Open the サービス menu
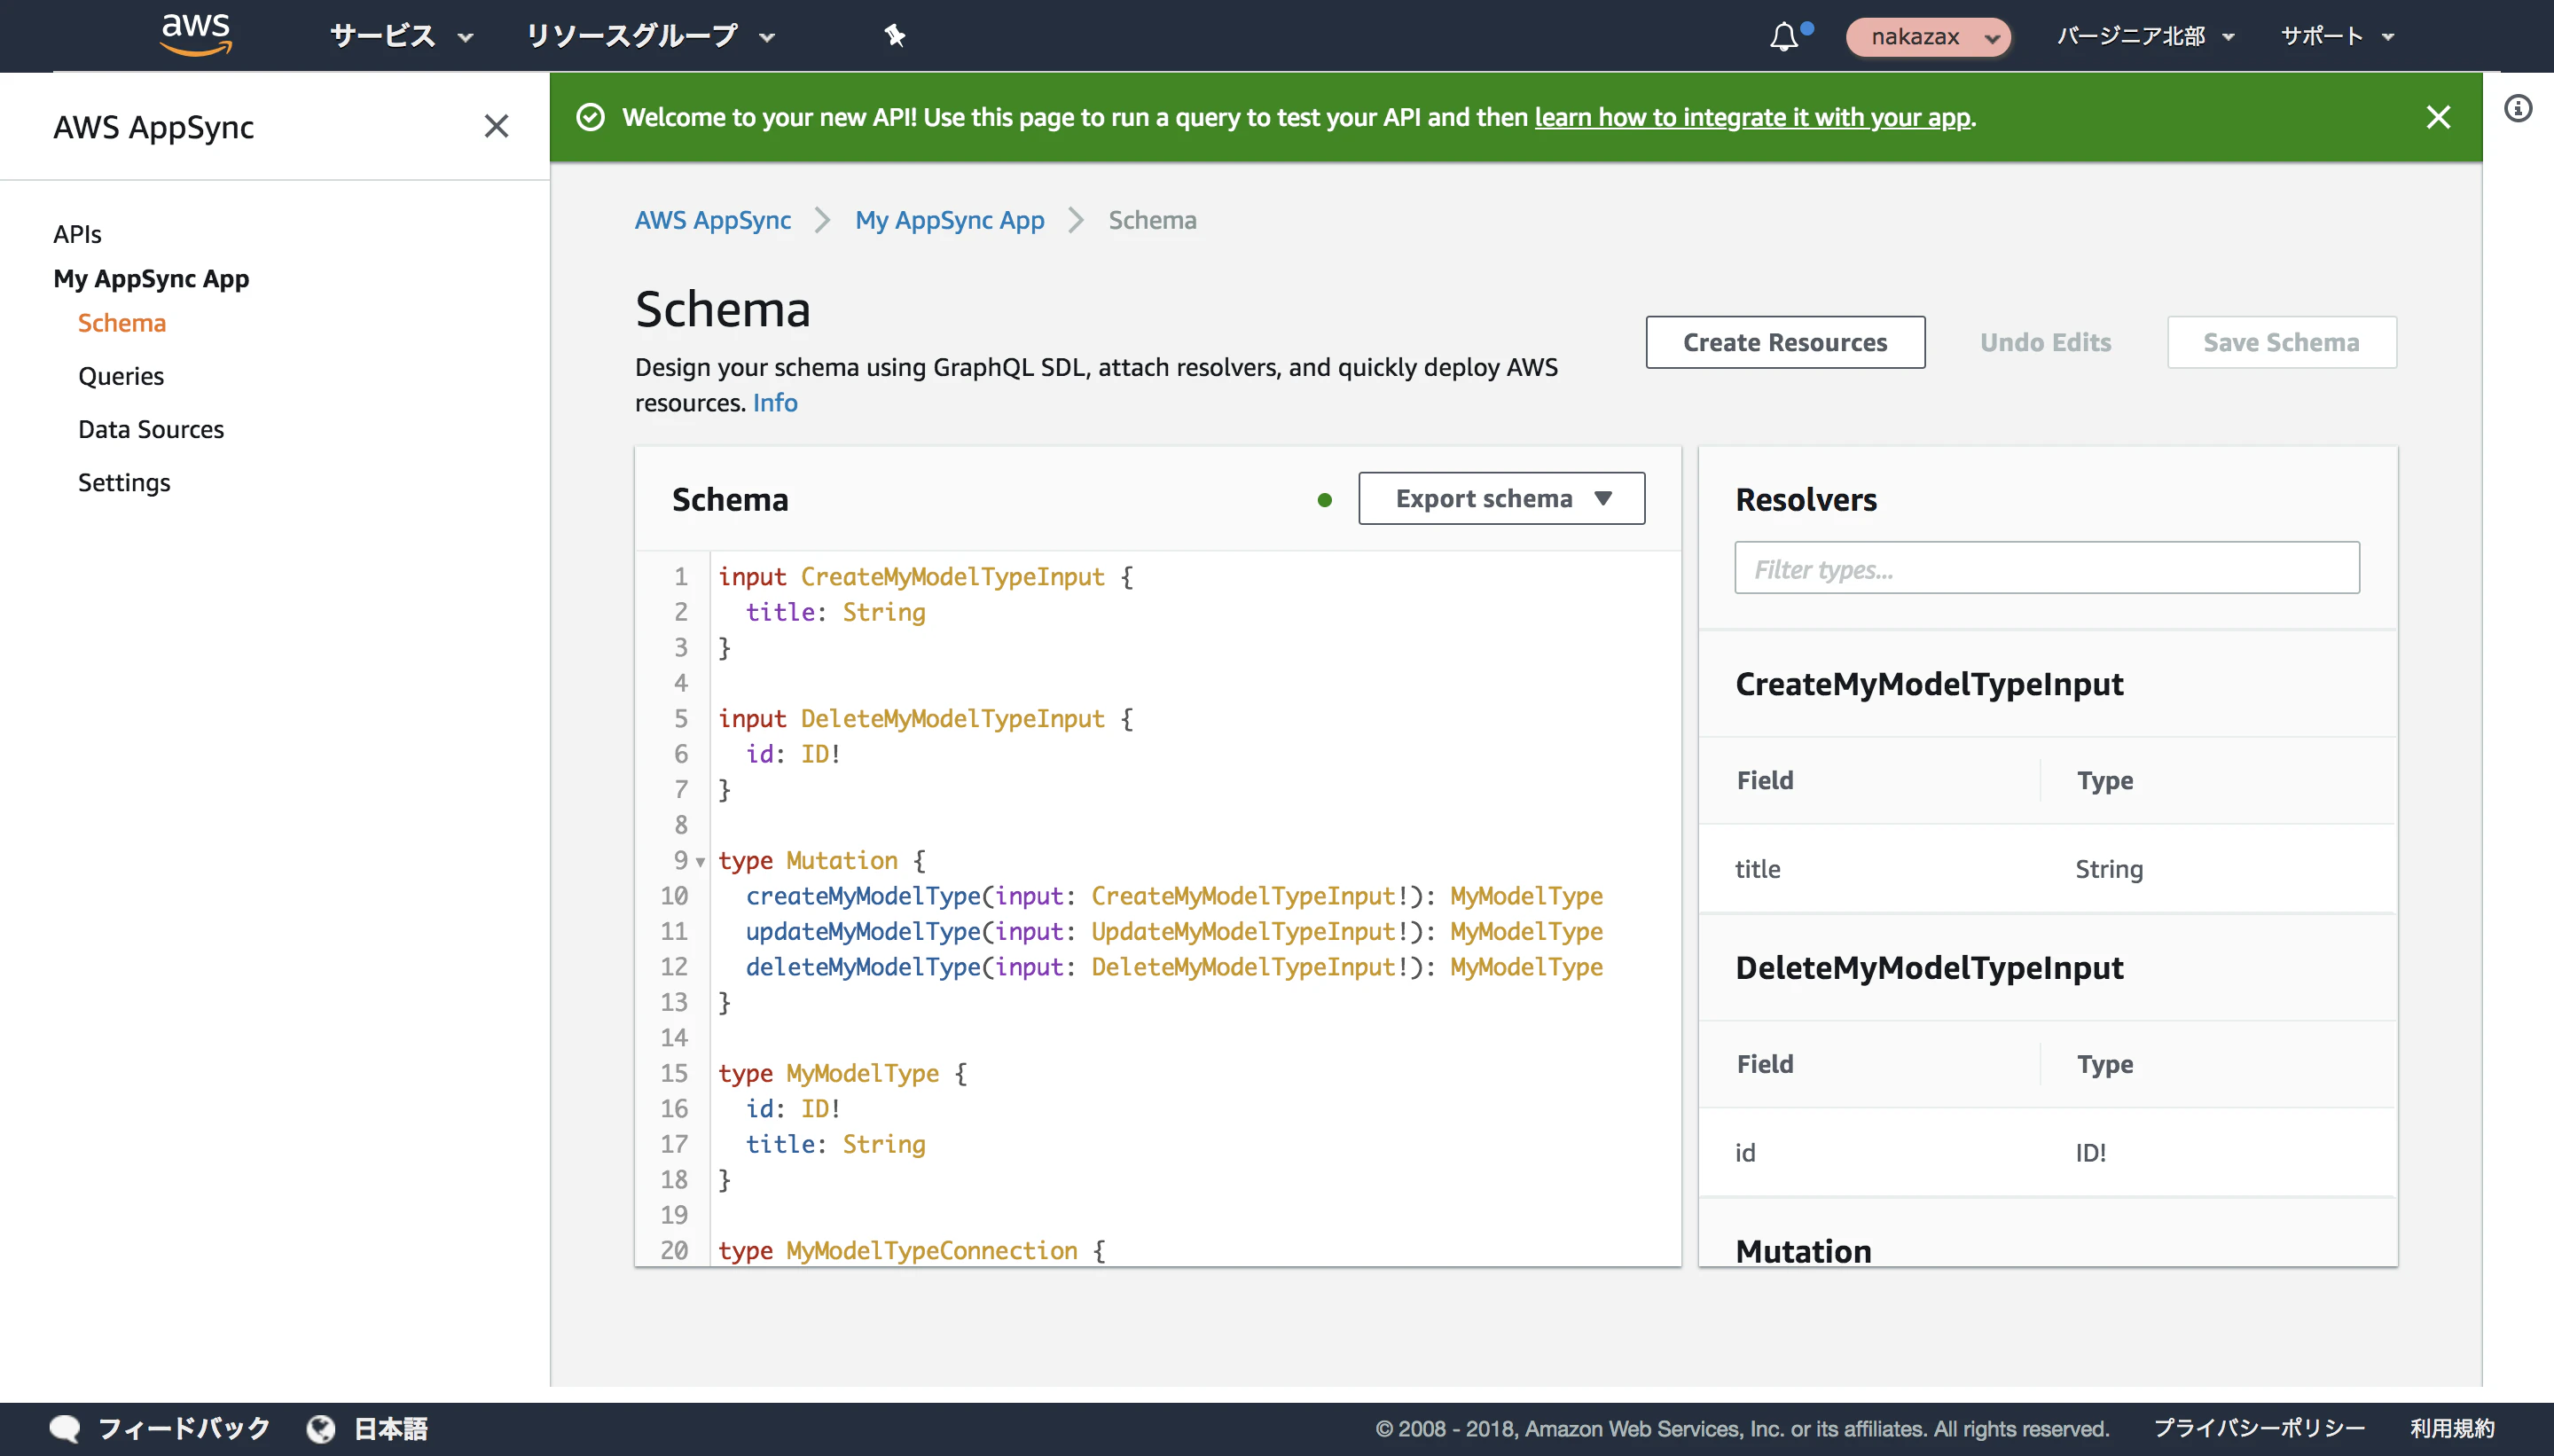 point(401,36)
